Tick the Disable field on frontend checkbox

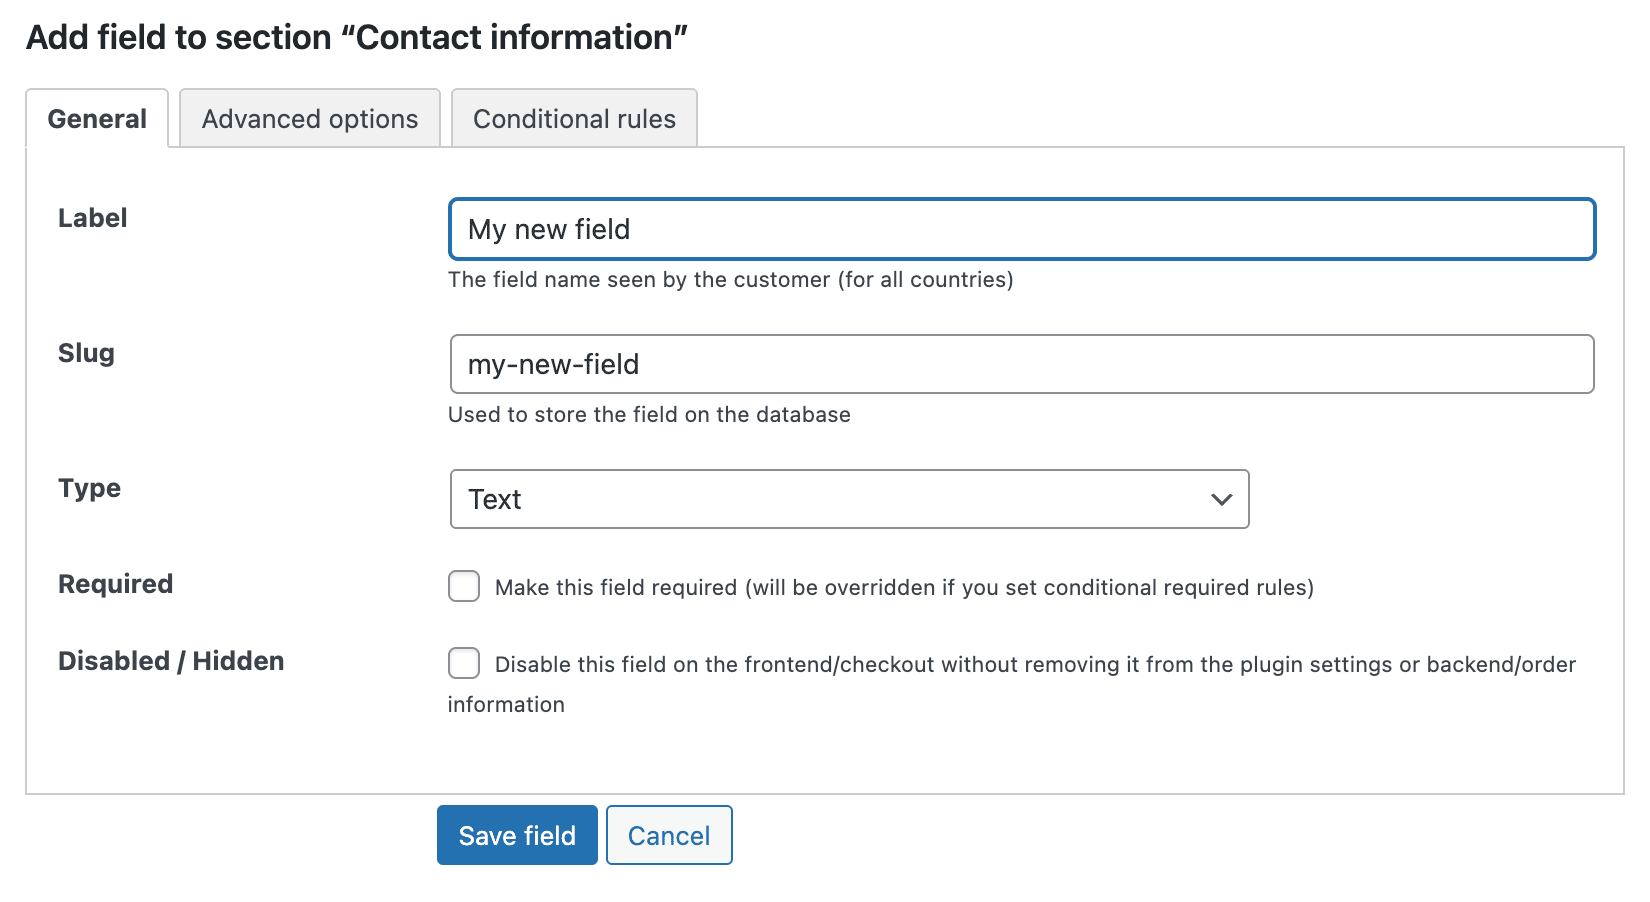(464, 663)
